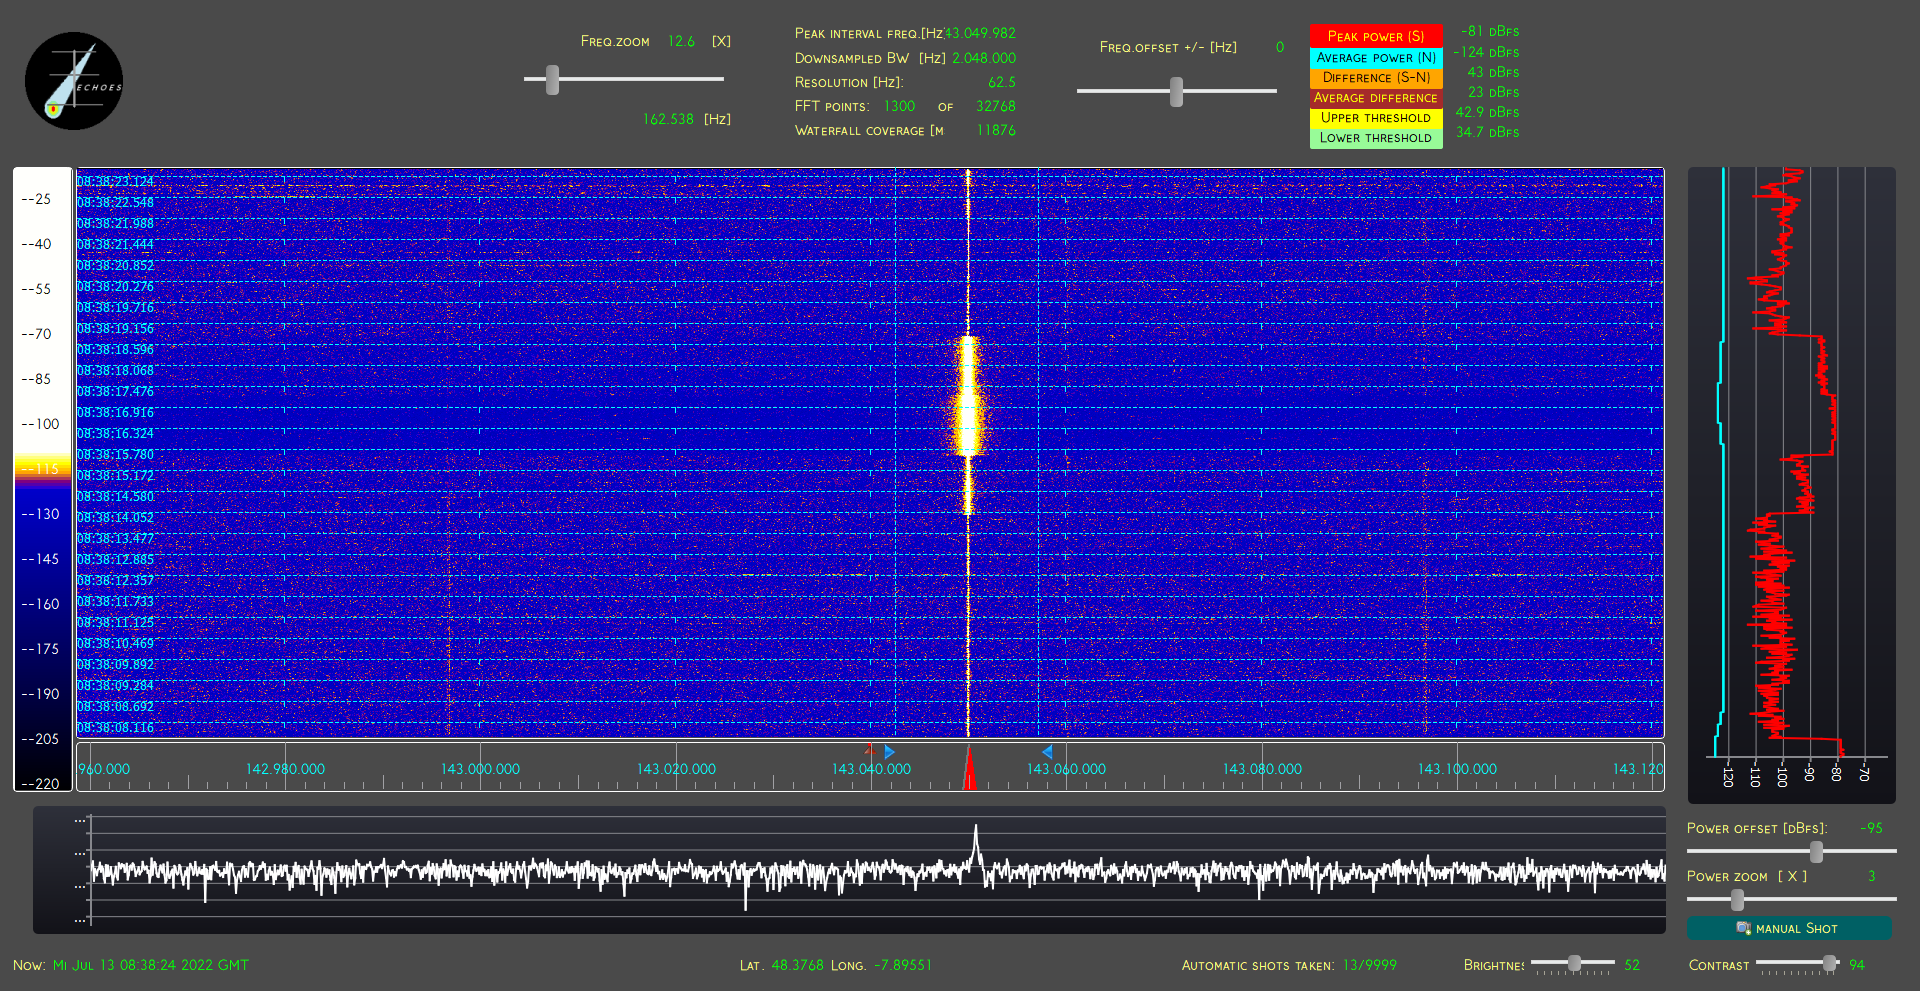Click the blue left-pointing frequency marker arrow

pos(1047,752)
